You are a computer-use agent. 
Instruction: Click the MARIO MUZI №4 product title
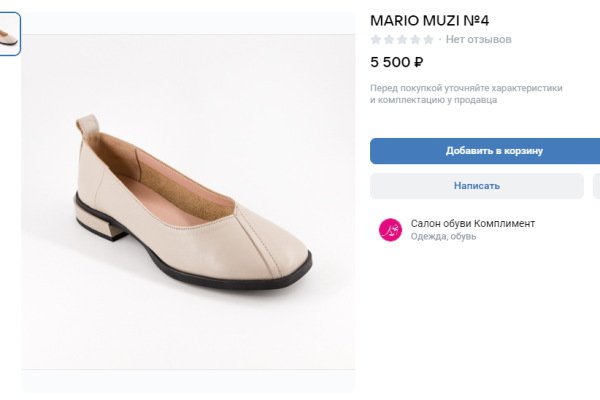[430, 20]
